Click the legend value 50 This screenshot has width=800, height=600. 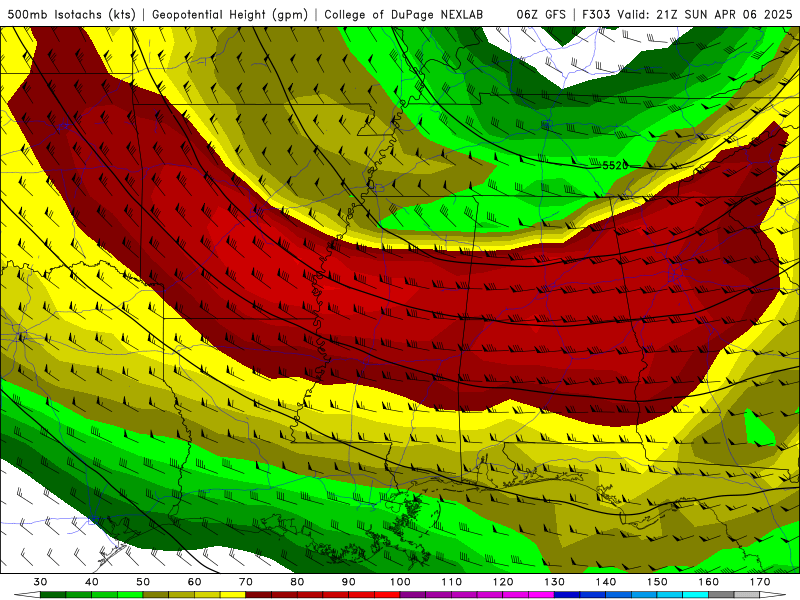[x=143, y=582]
